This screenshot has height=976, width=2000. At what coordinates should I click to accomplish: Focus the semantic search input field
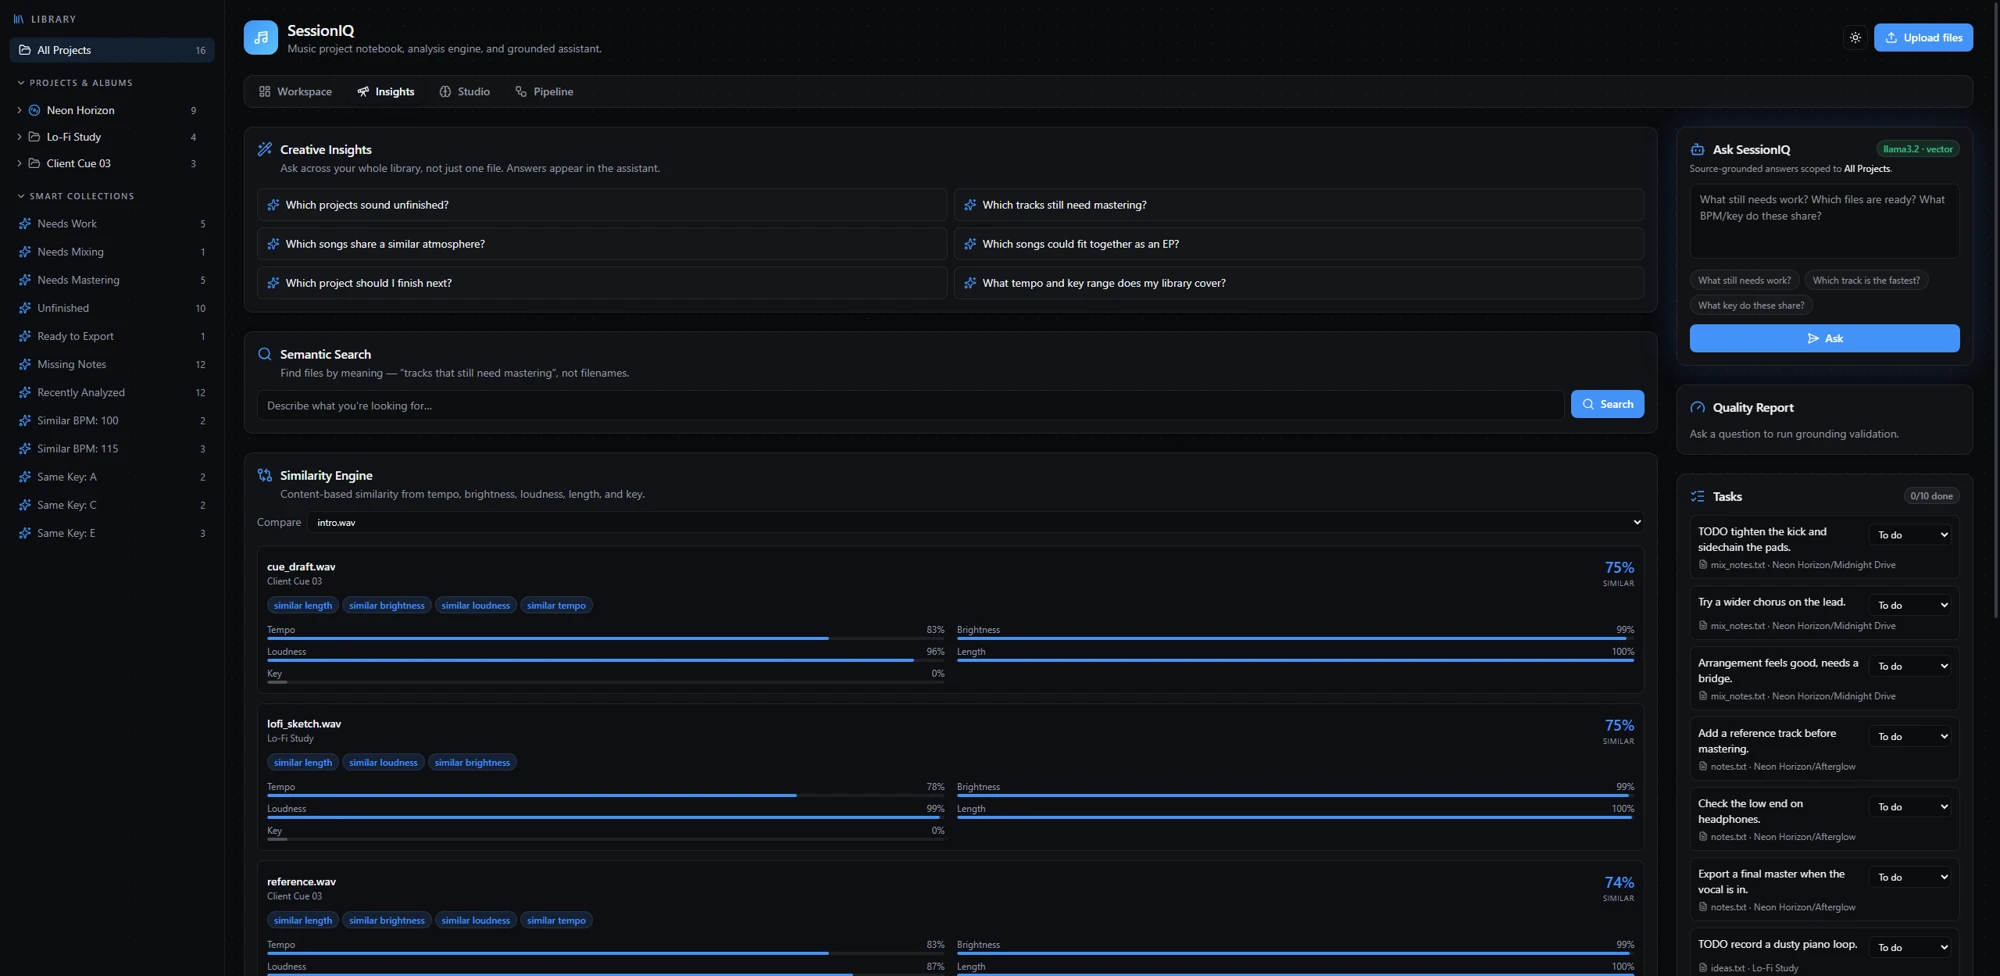(910, 405)
